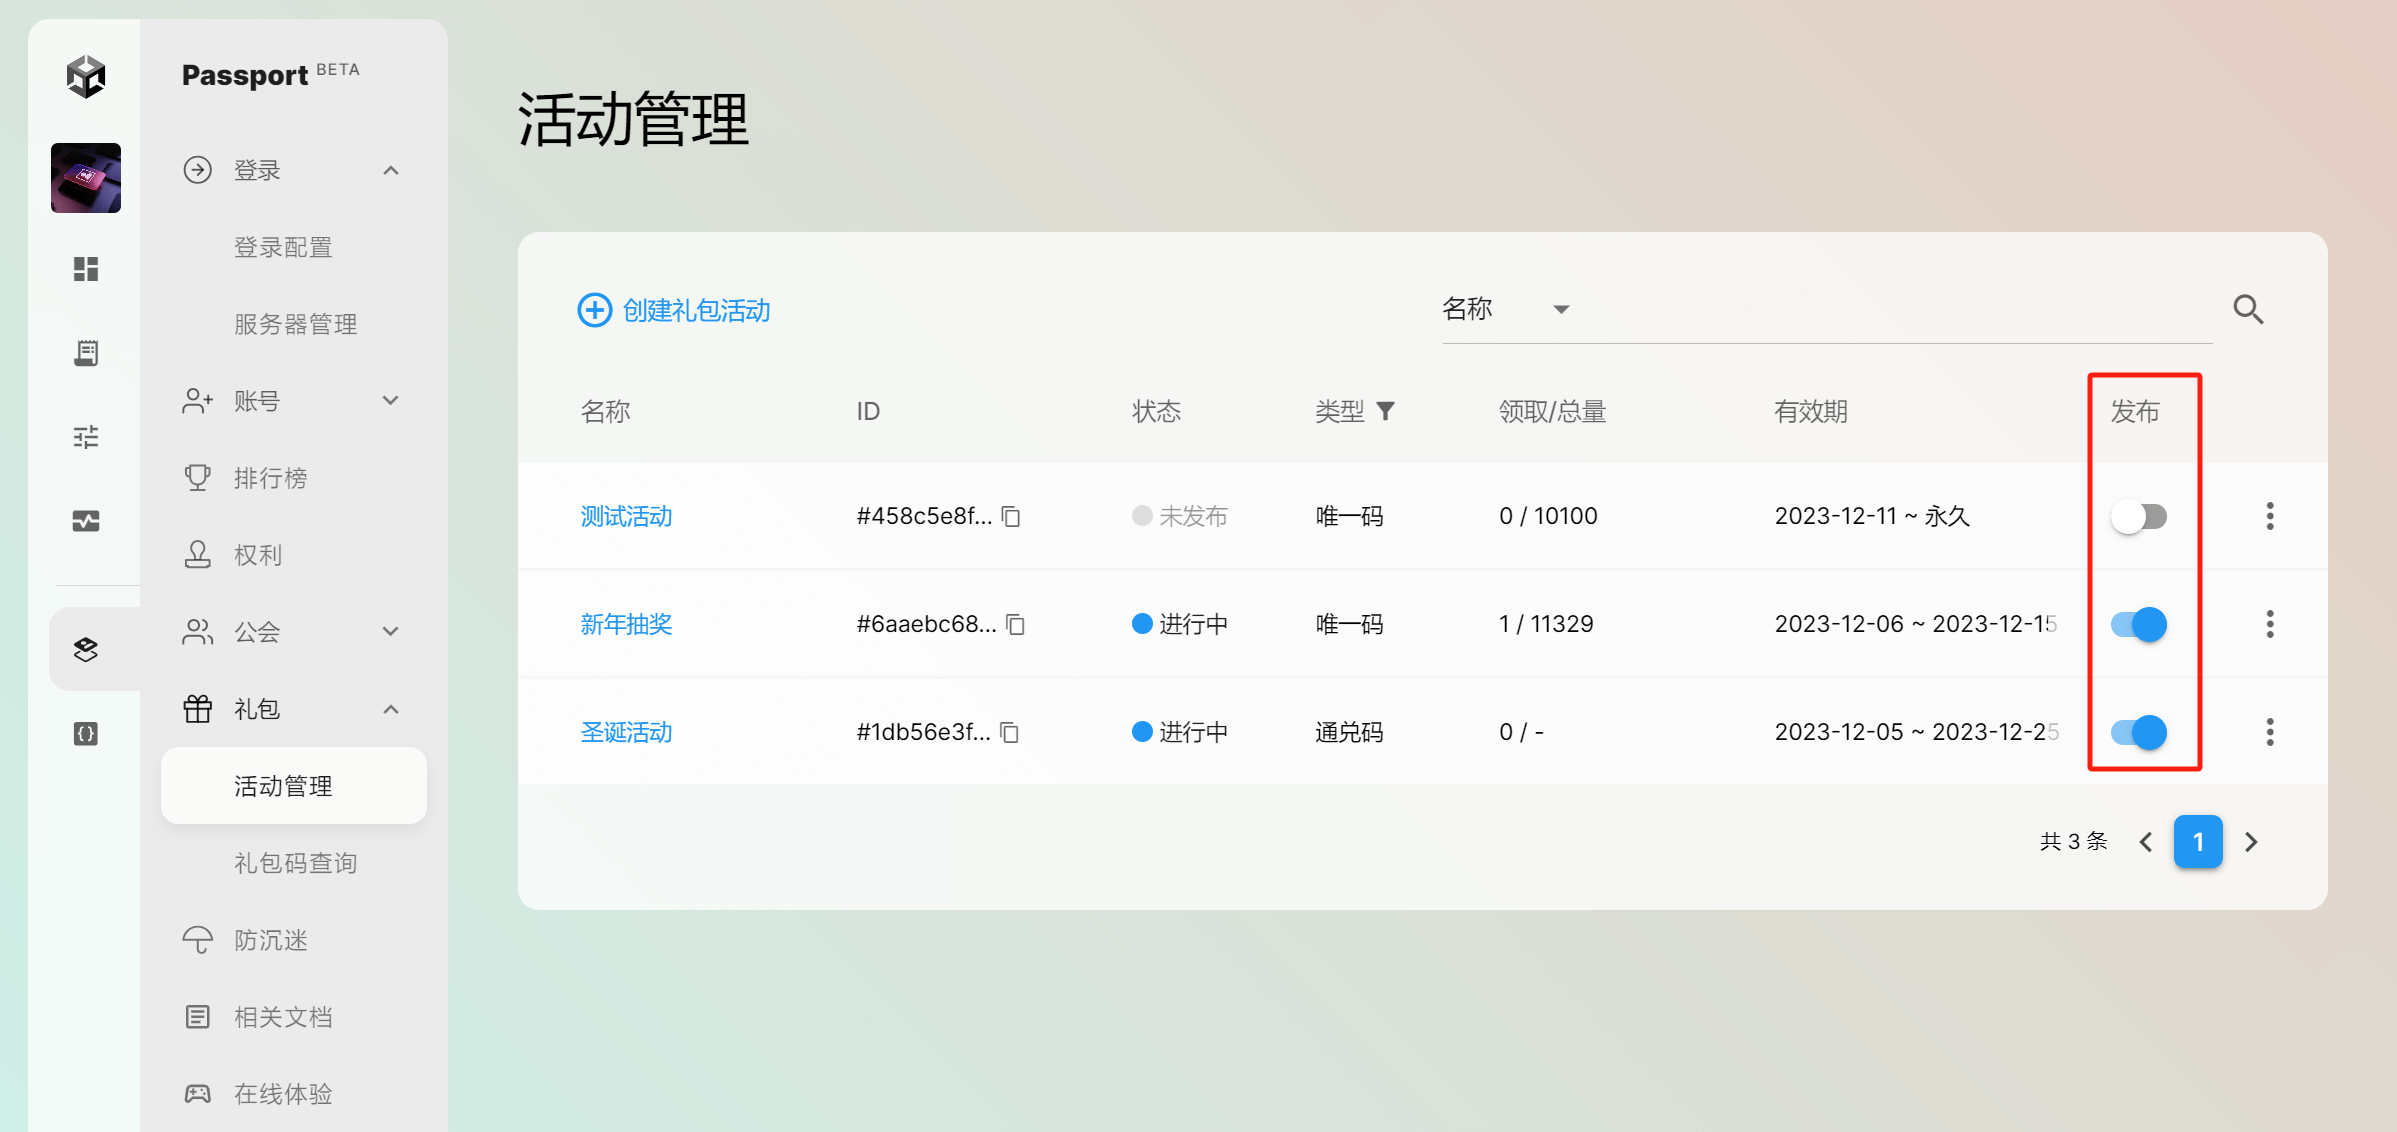Click 创建礼包活动 button
Viewport: 2397px width, 1132px height.
click(674, 310)
